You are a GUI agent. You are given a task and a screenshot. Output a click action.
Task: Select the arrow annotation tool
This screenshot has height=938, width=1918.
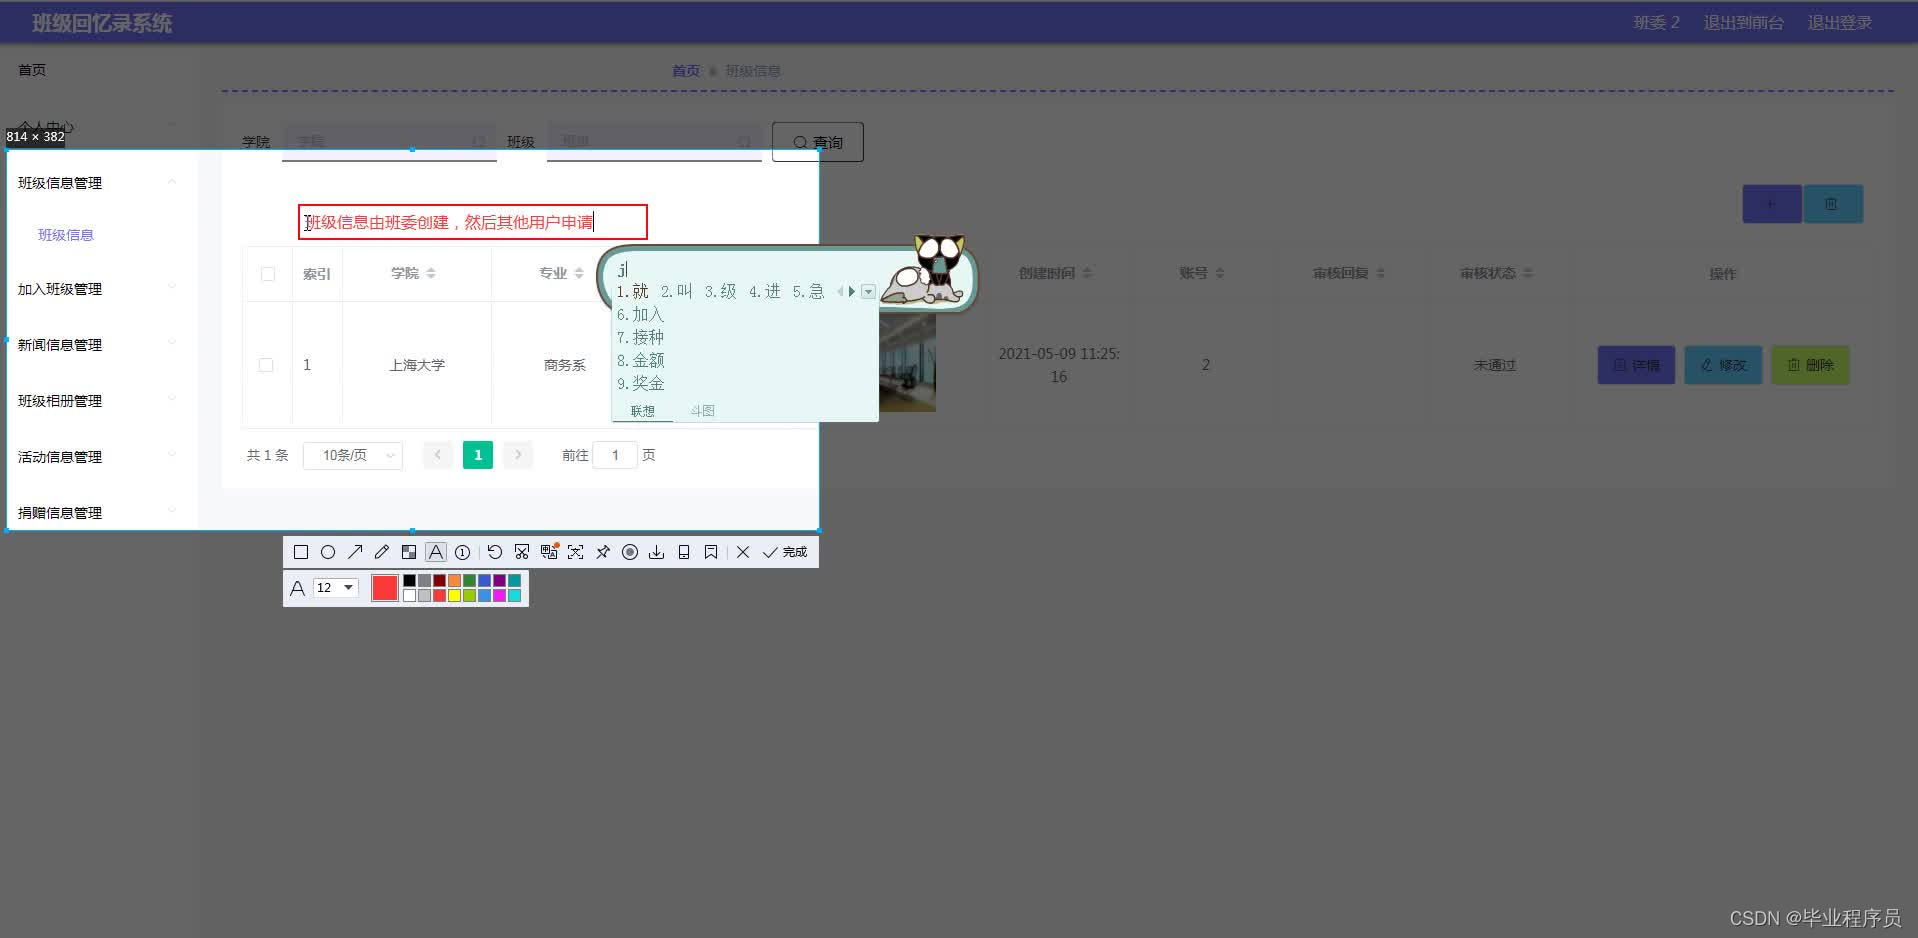[x=355, y=552]
